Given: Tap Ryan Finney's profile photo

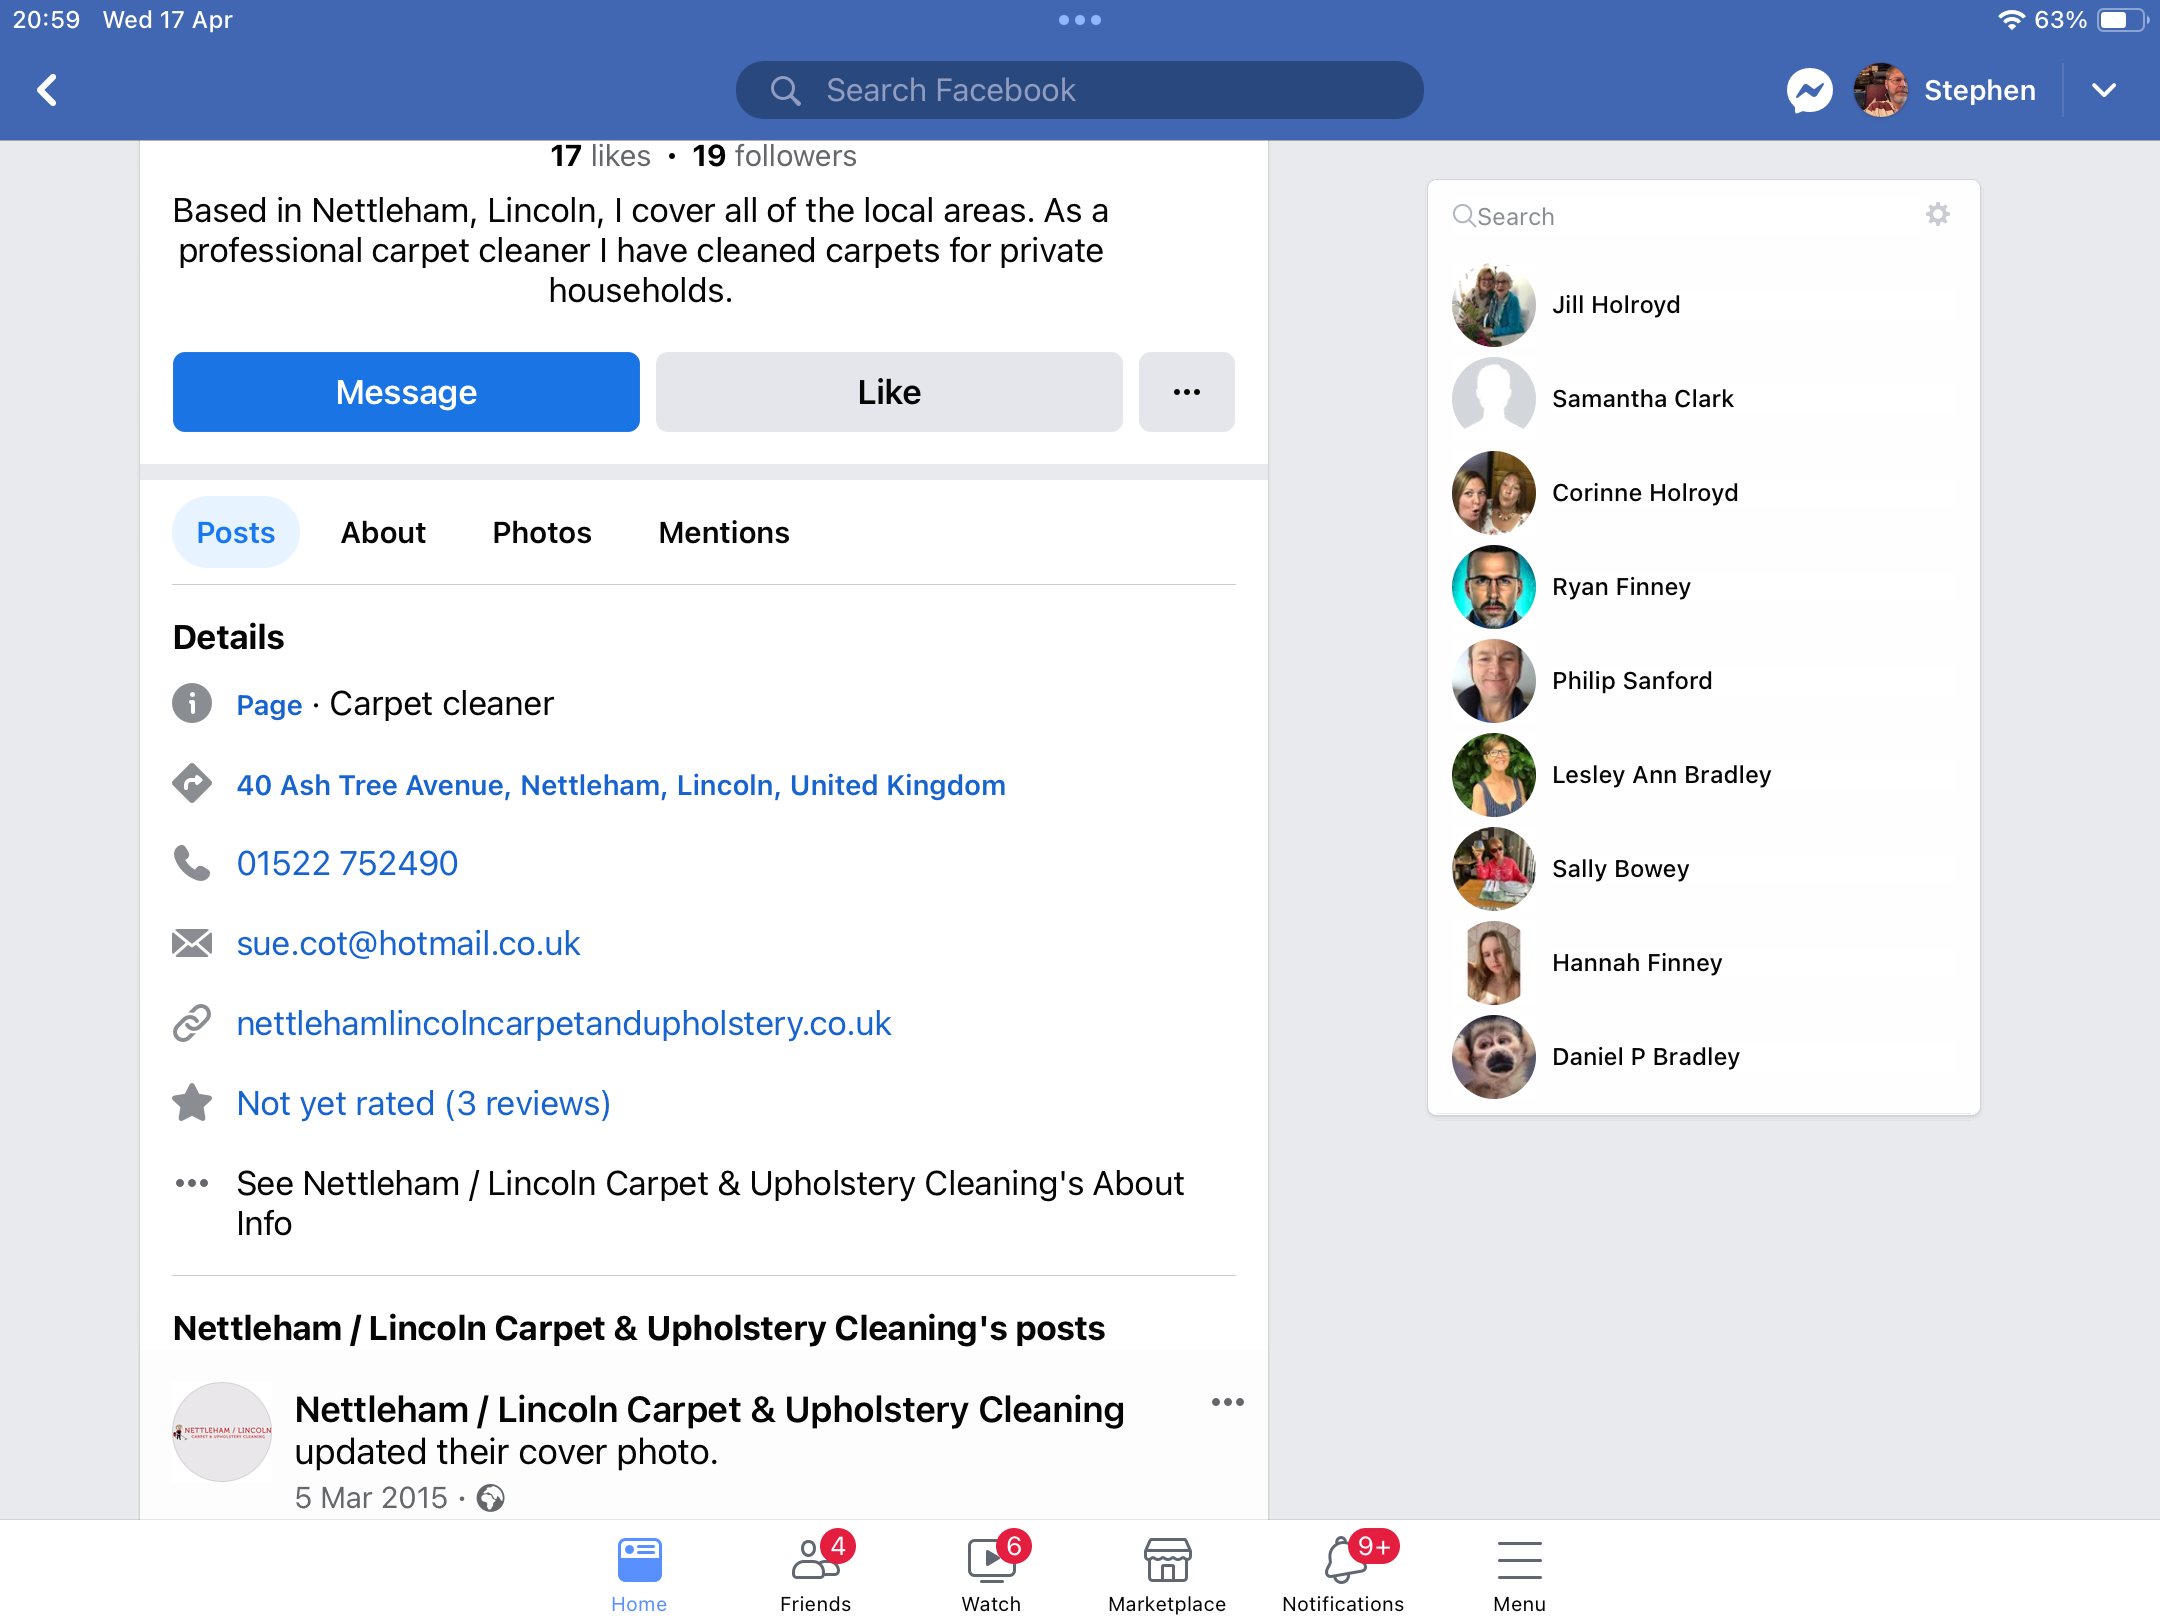Looking at the screenshot, I should pyautogui.click(x=1494, y=587).
